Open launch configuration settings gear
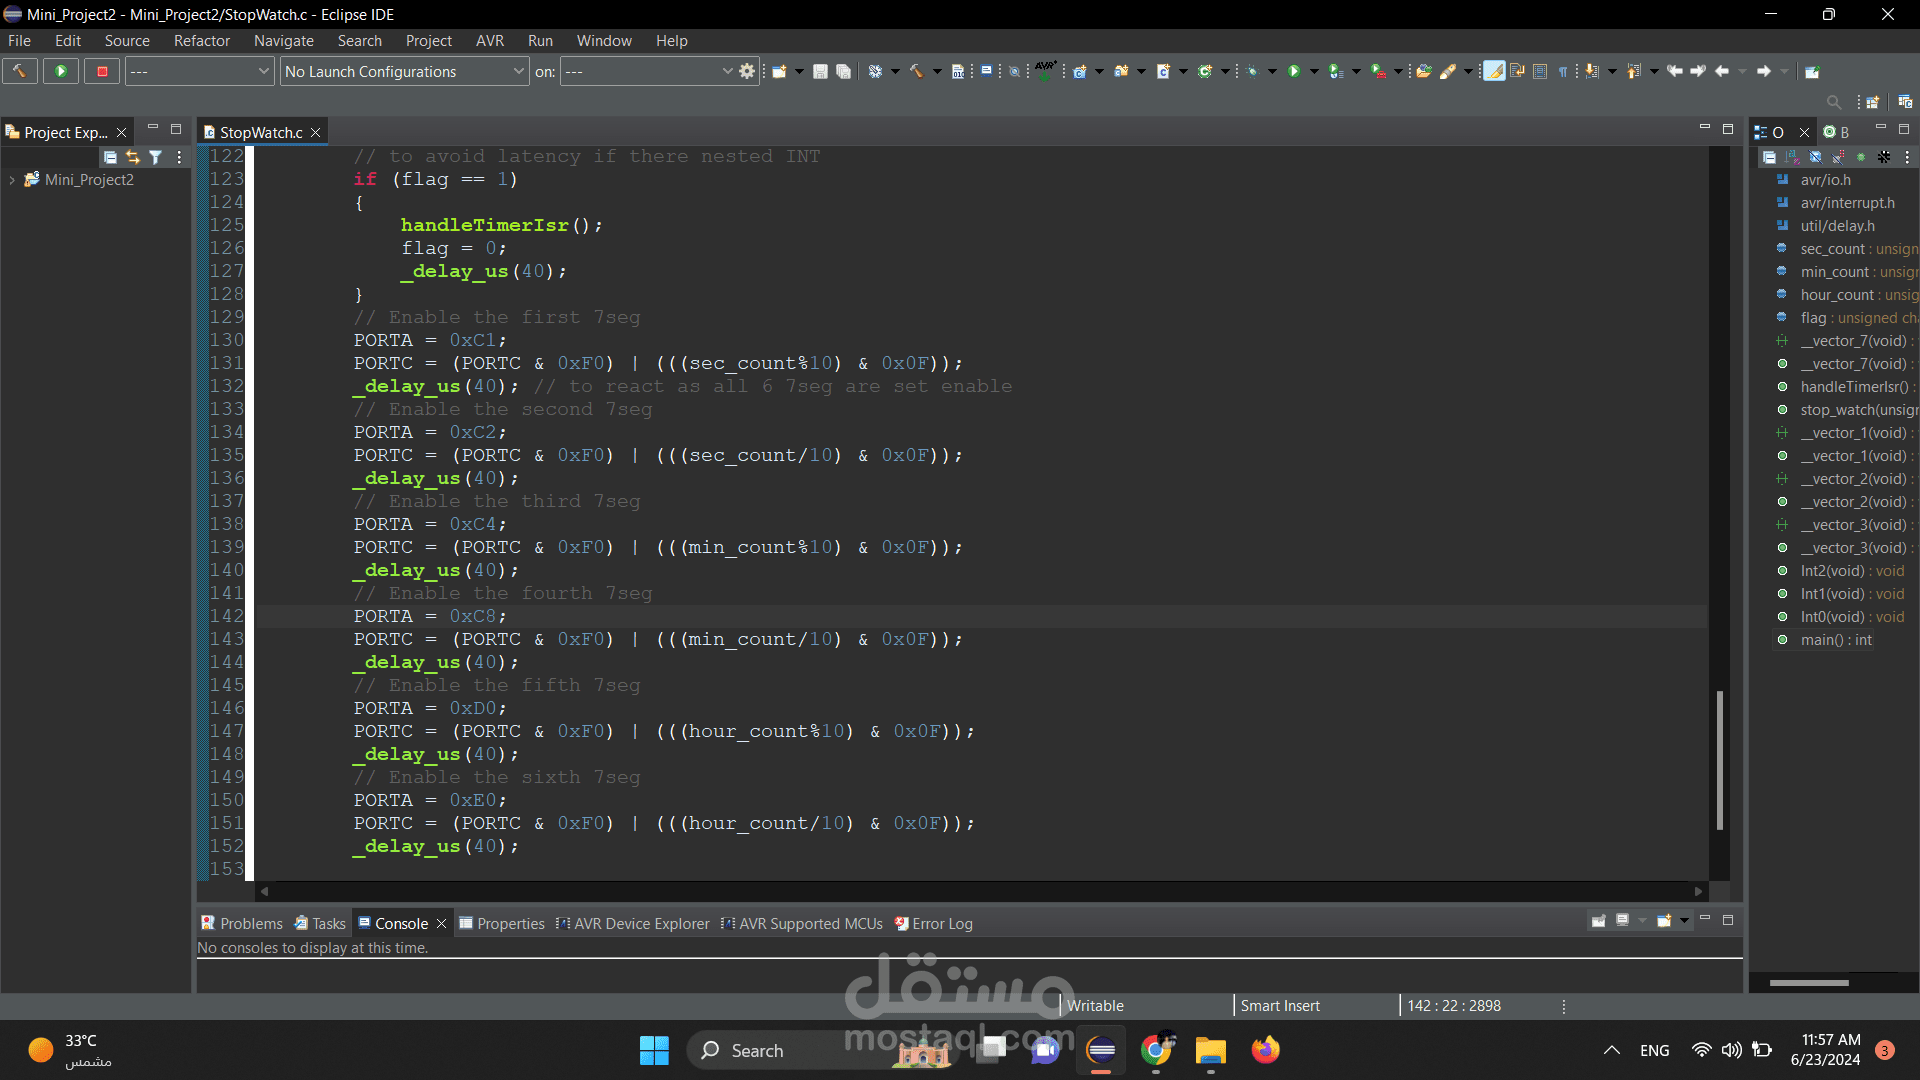The image size is (1920, 1080). point(747,71)
